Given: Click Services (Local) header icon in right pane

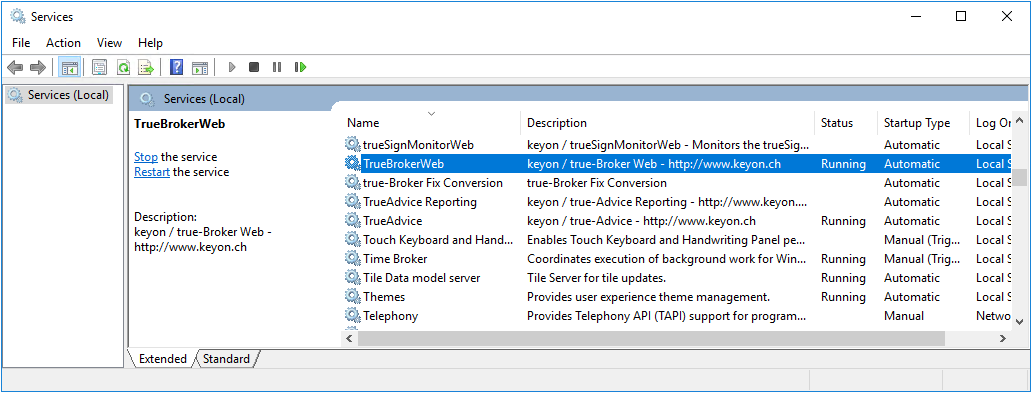Looking at the screenshot, I should coord(147,99).
